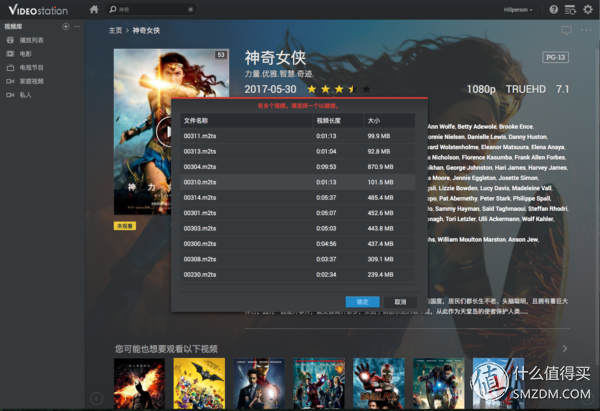Image resolution: width=600 pixels, height=411 pixels.
Task: Add a new video library
Action: [66, 26]
